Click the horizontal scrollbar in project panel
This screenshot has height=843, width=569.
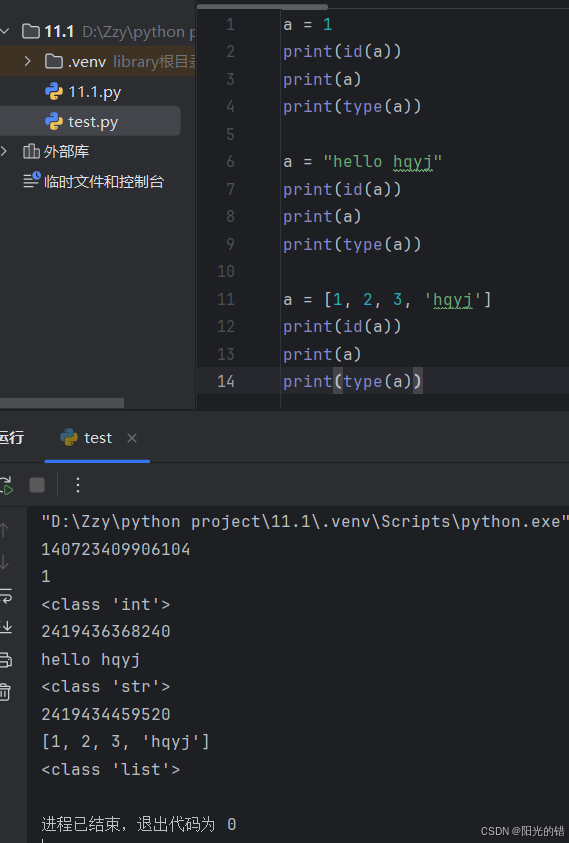tap(62, 403)
